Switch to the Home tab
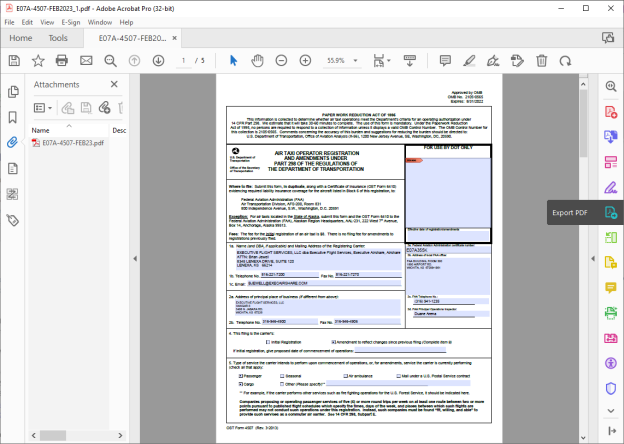This screenshot has width=624, height=444. coord(21,38)
